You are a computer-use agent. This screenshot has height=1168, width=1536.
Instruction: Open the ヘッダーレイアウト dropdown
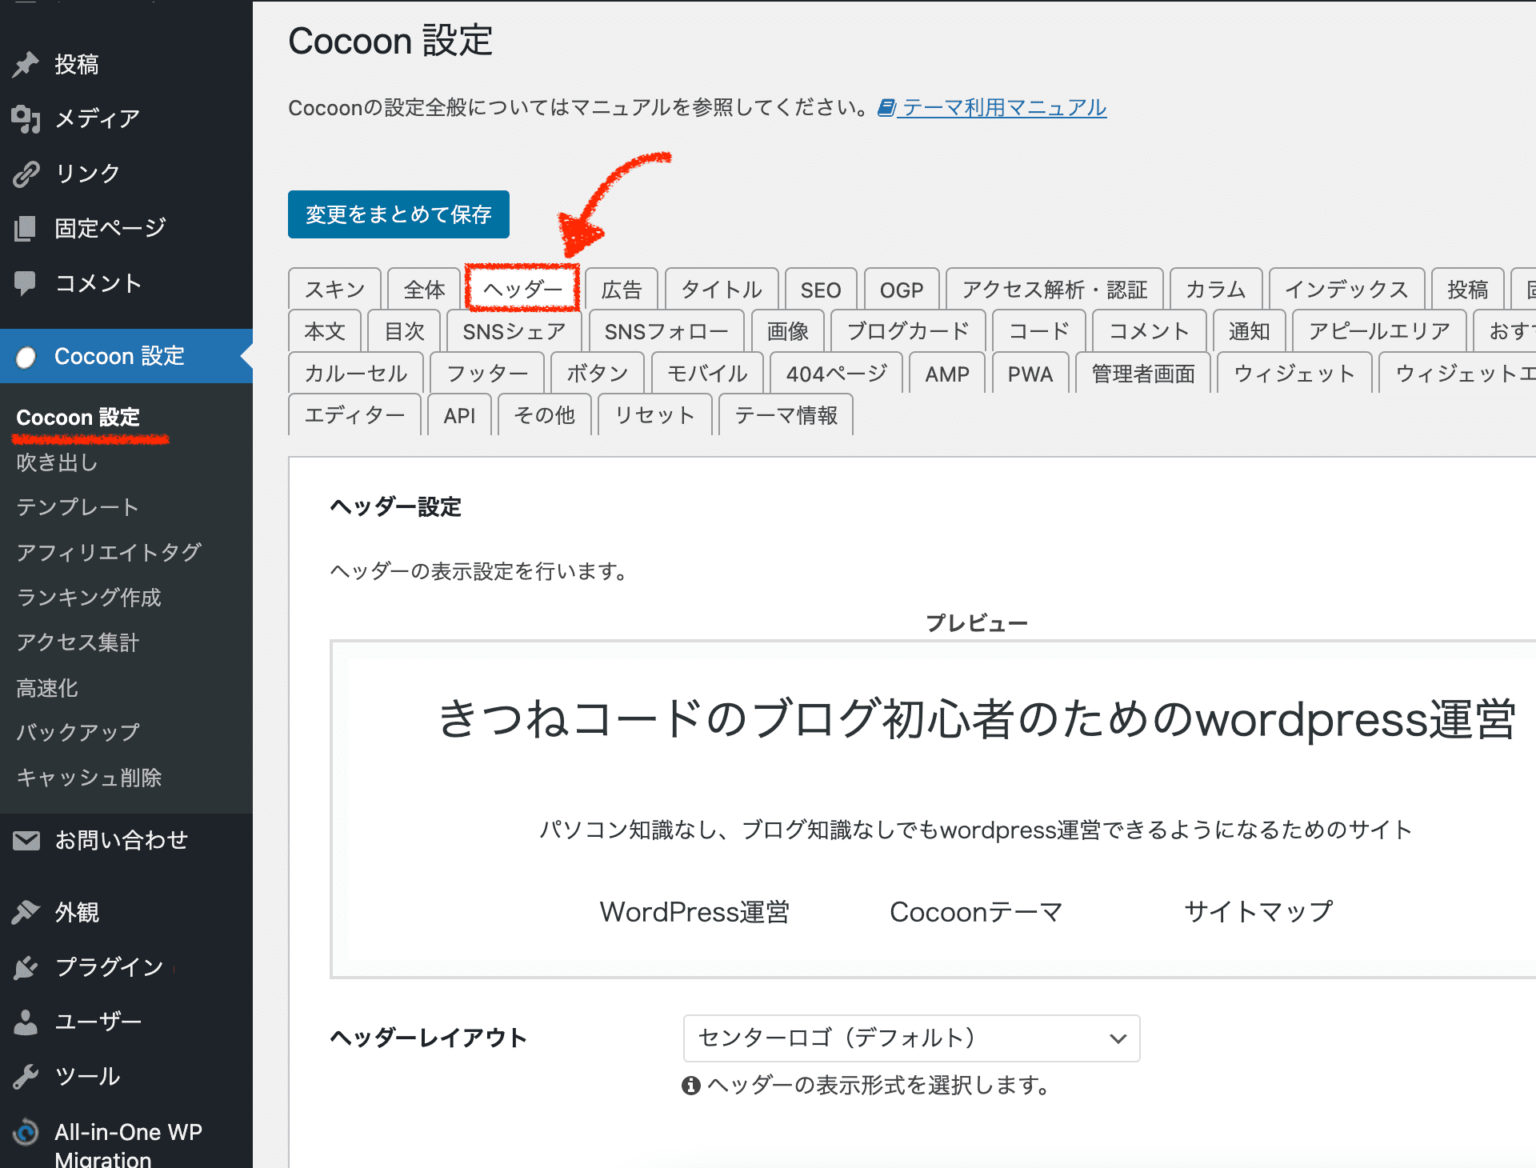point(910,1038)
